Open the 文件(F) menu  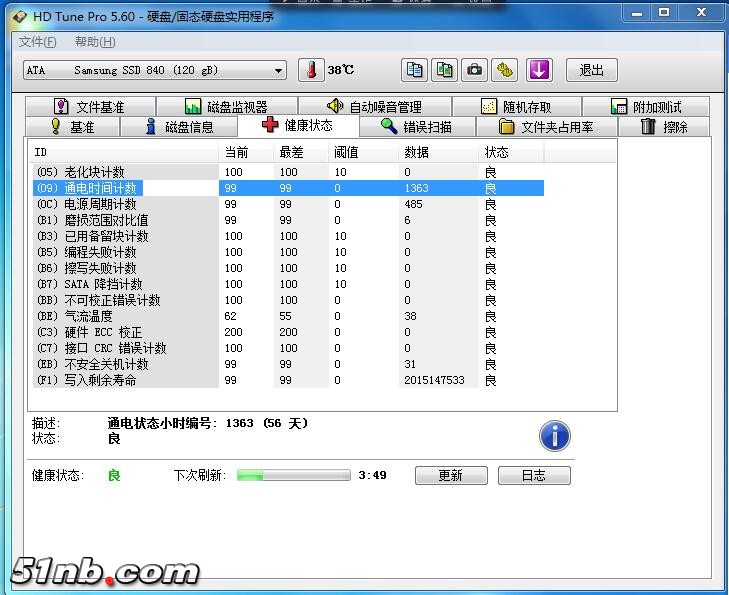pyautogui.click(x=38, y=42)
